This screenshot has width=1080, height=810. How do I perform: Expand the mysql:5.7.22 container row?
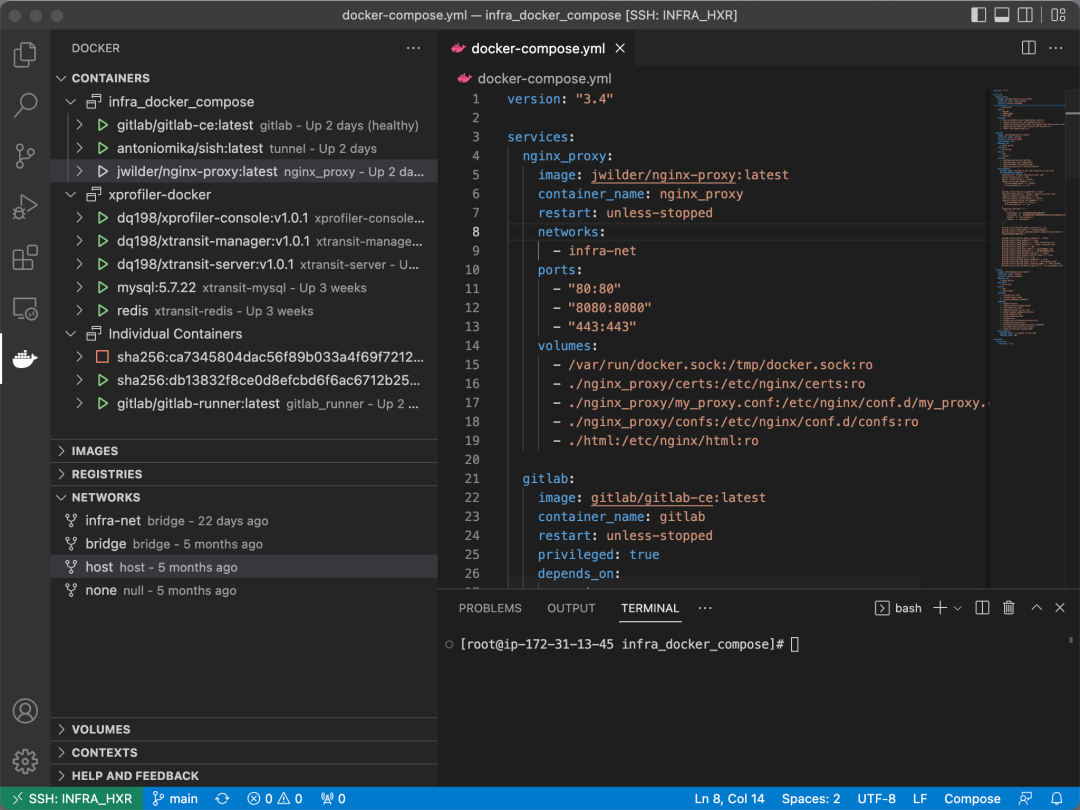tap(80, 287)
